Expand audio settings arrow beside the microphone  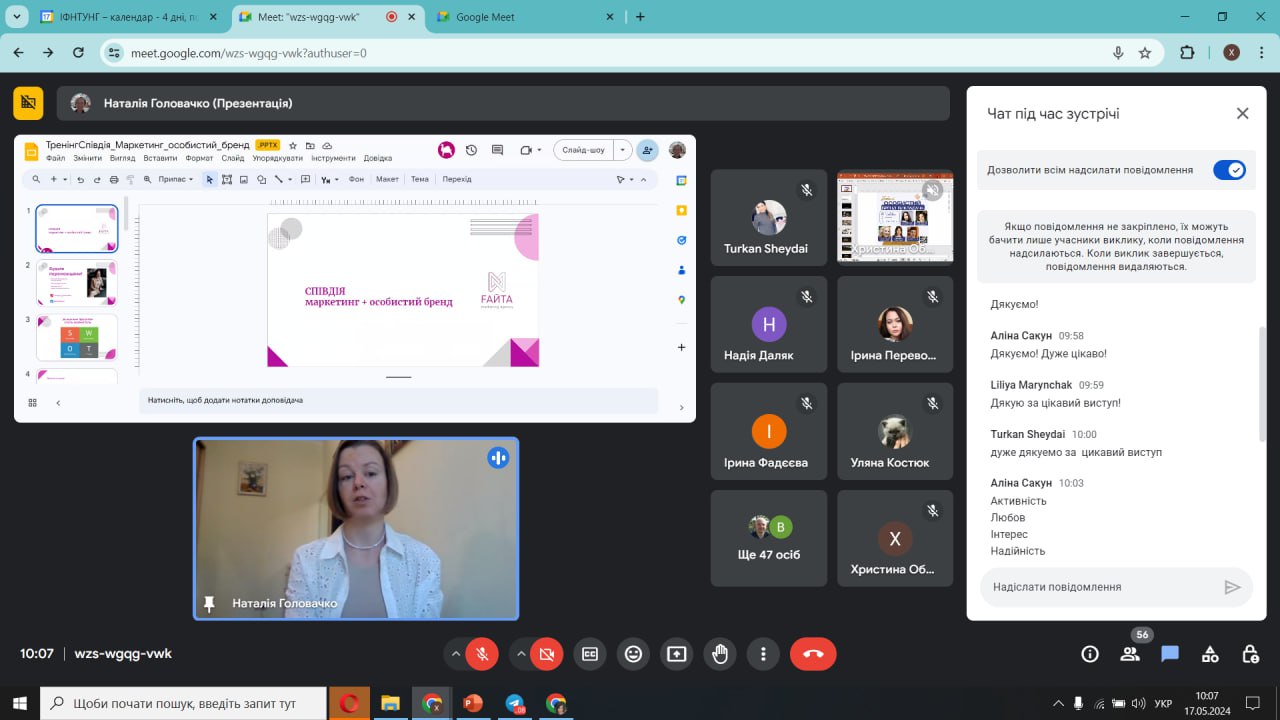pos(456,654)
